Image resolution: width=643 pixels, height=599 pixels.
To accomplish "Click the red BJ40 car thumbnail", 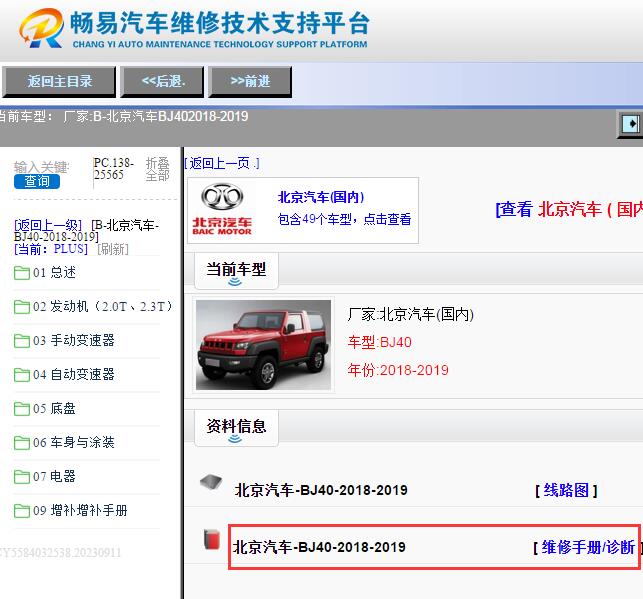I will pos(263,345).
